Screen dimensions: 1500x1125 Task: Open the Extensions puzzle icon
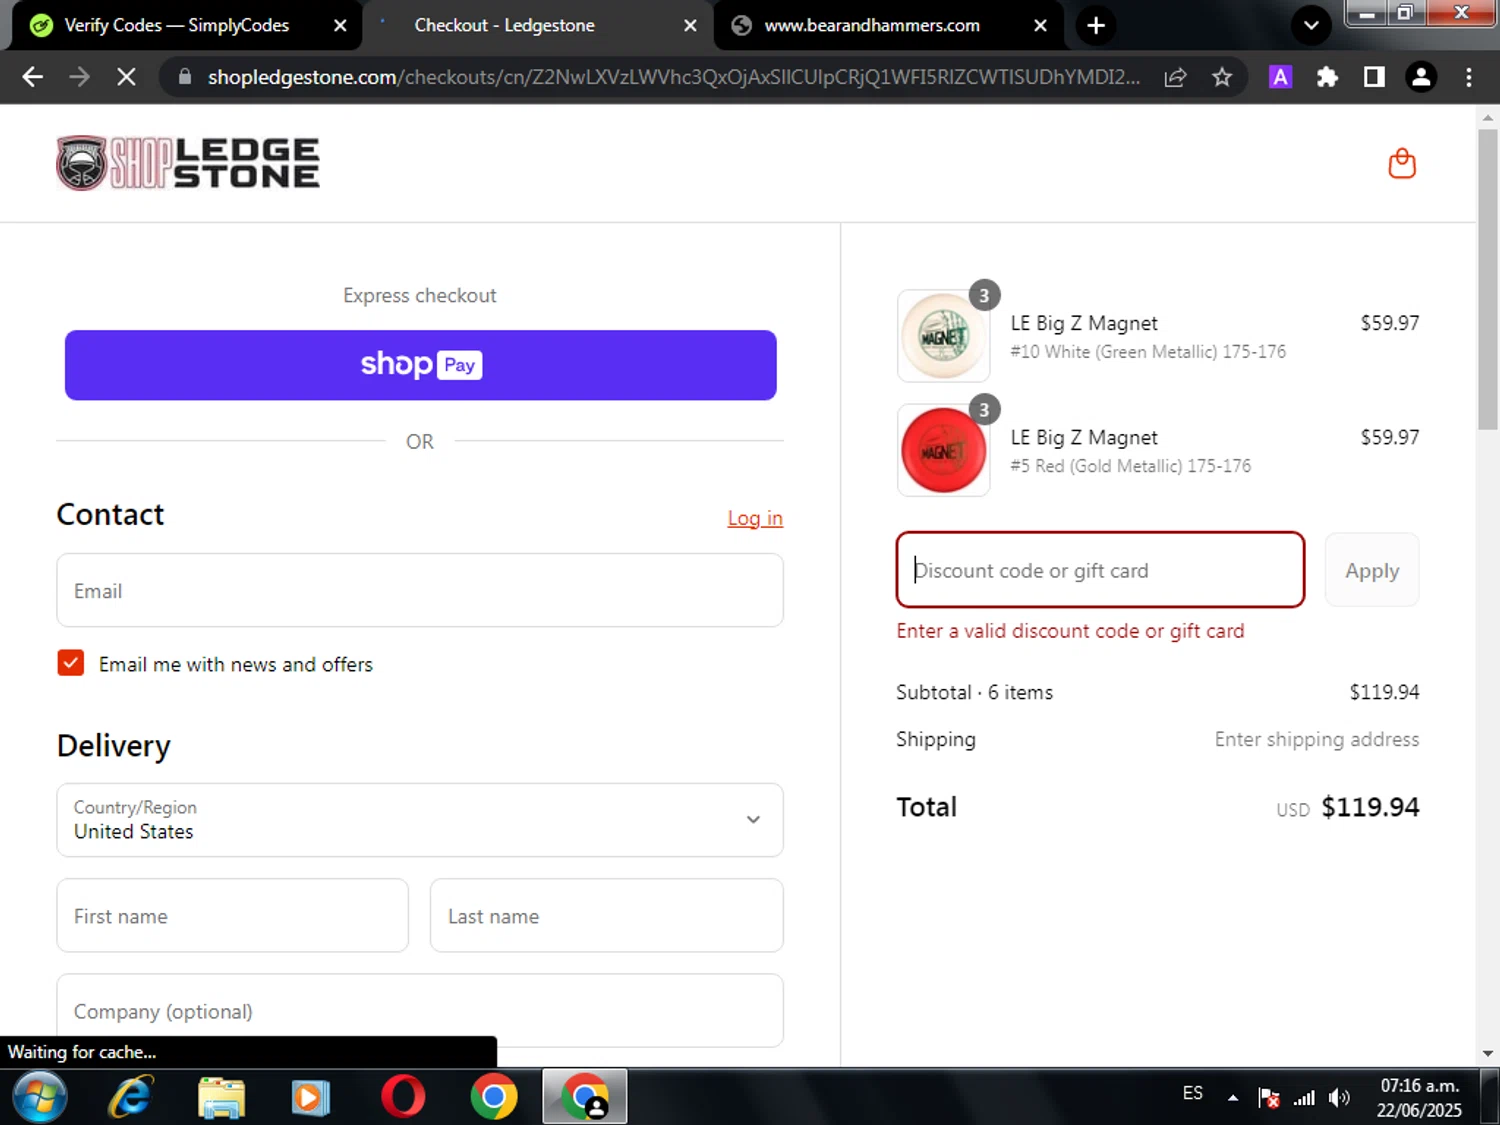click(x=1327, y=77)
